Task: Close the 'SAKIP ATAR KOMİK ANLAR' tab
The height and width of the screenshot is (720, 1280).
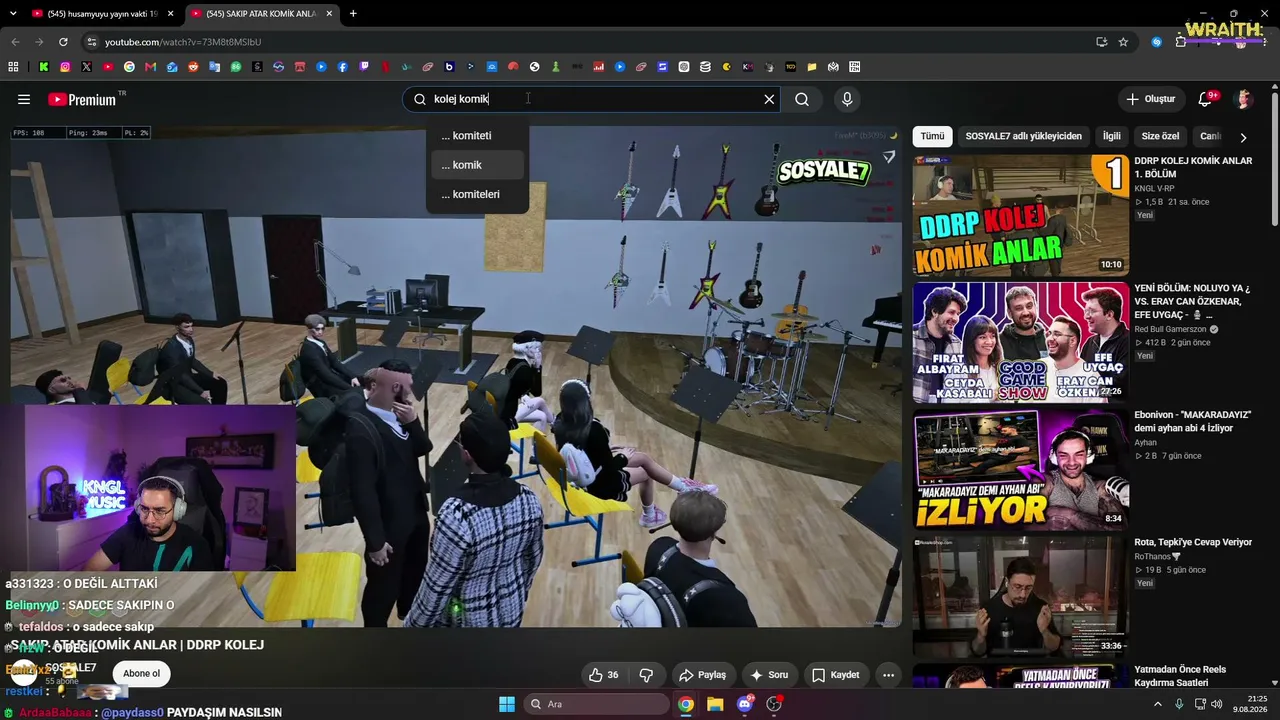Action: tap(328, 14)
